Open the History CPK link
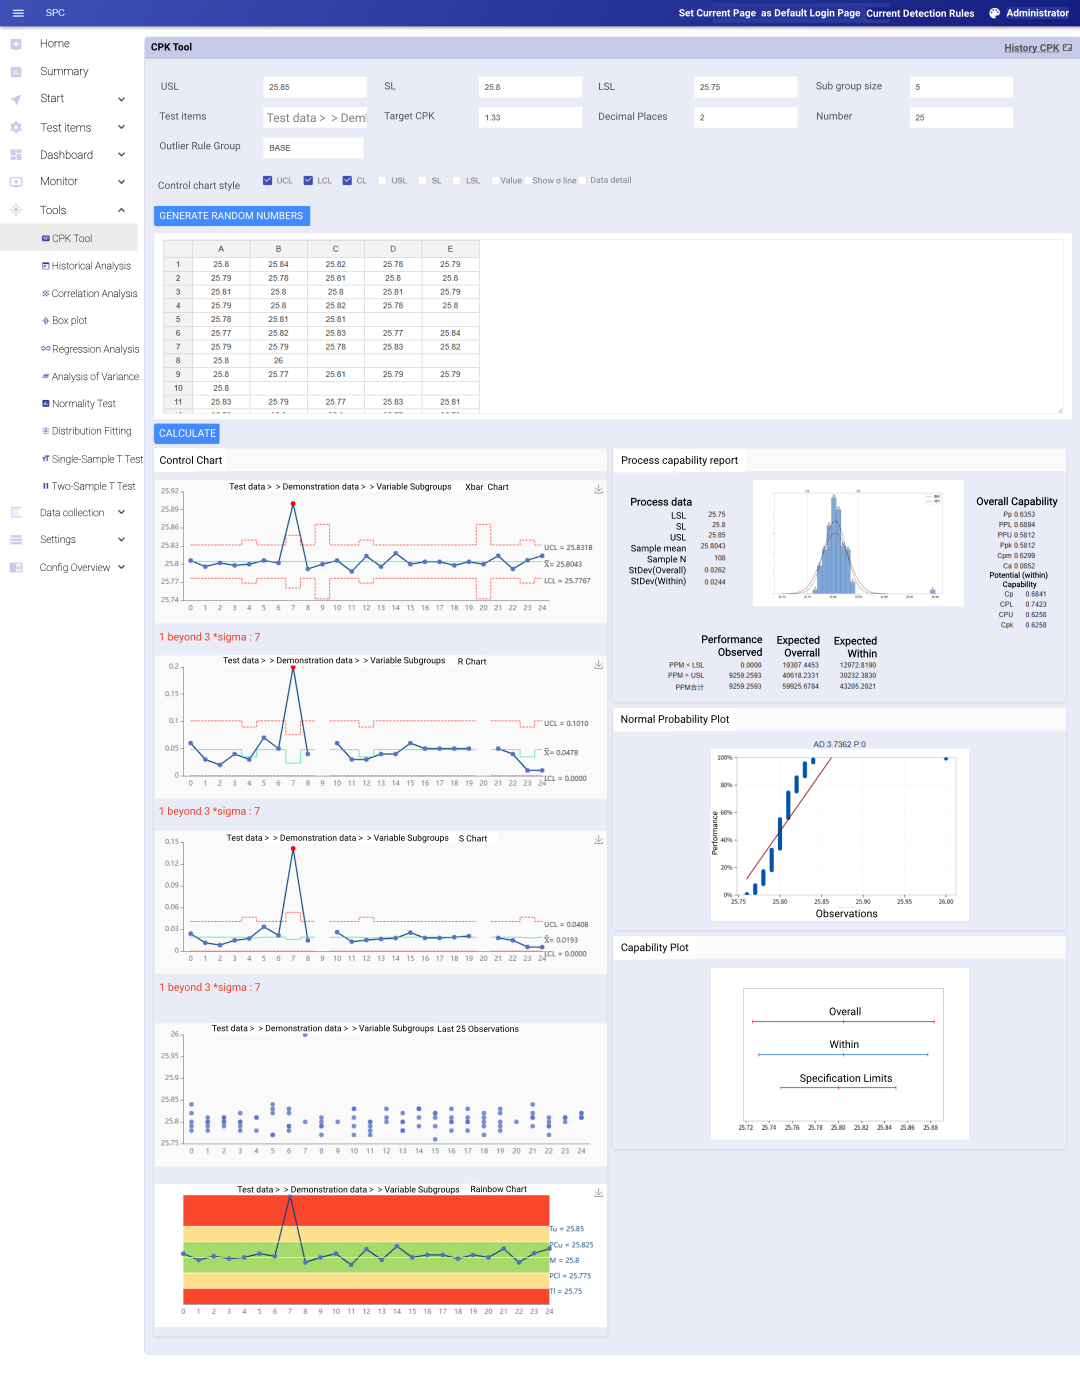This screenshot has height=1382, width=1080. [1031, 48]
